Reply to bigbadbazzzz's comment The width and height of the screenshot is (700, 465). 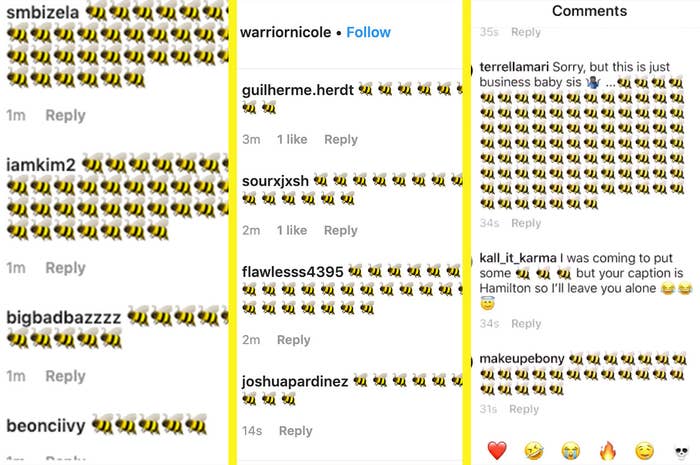tap(65, 376)
